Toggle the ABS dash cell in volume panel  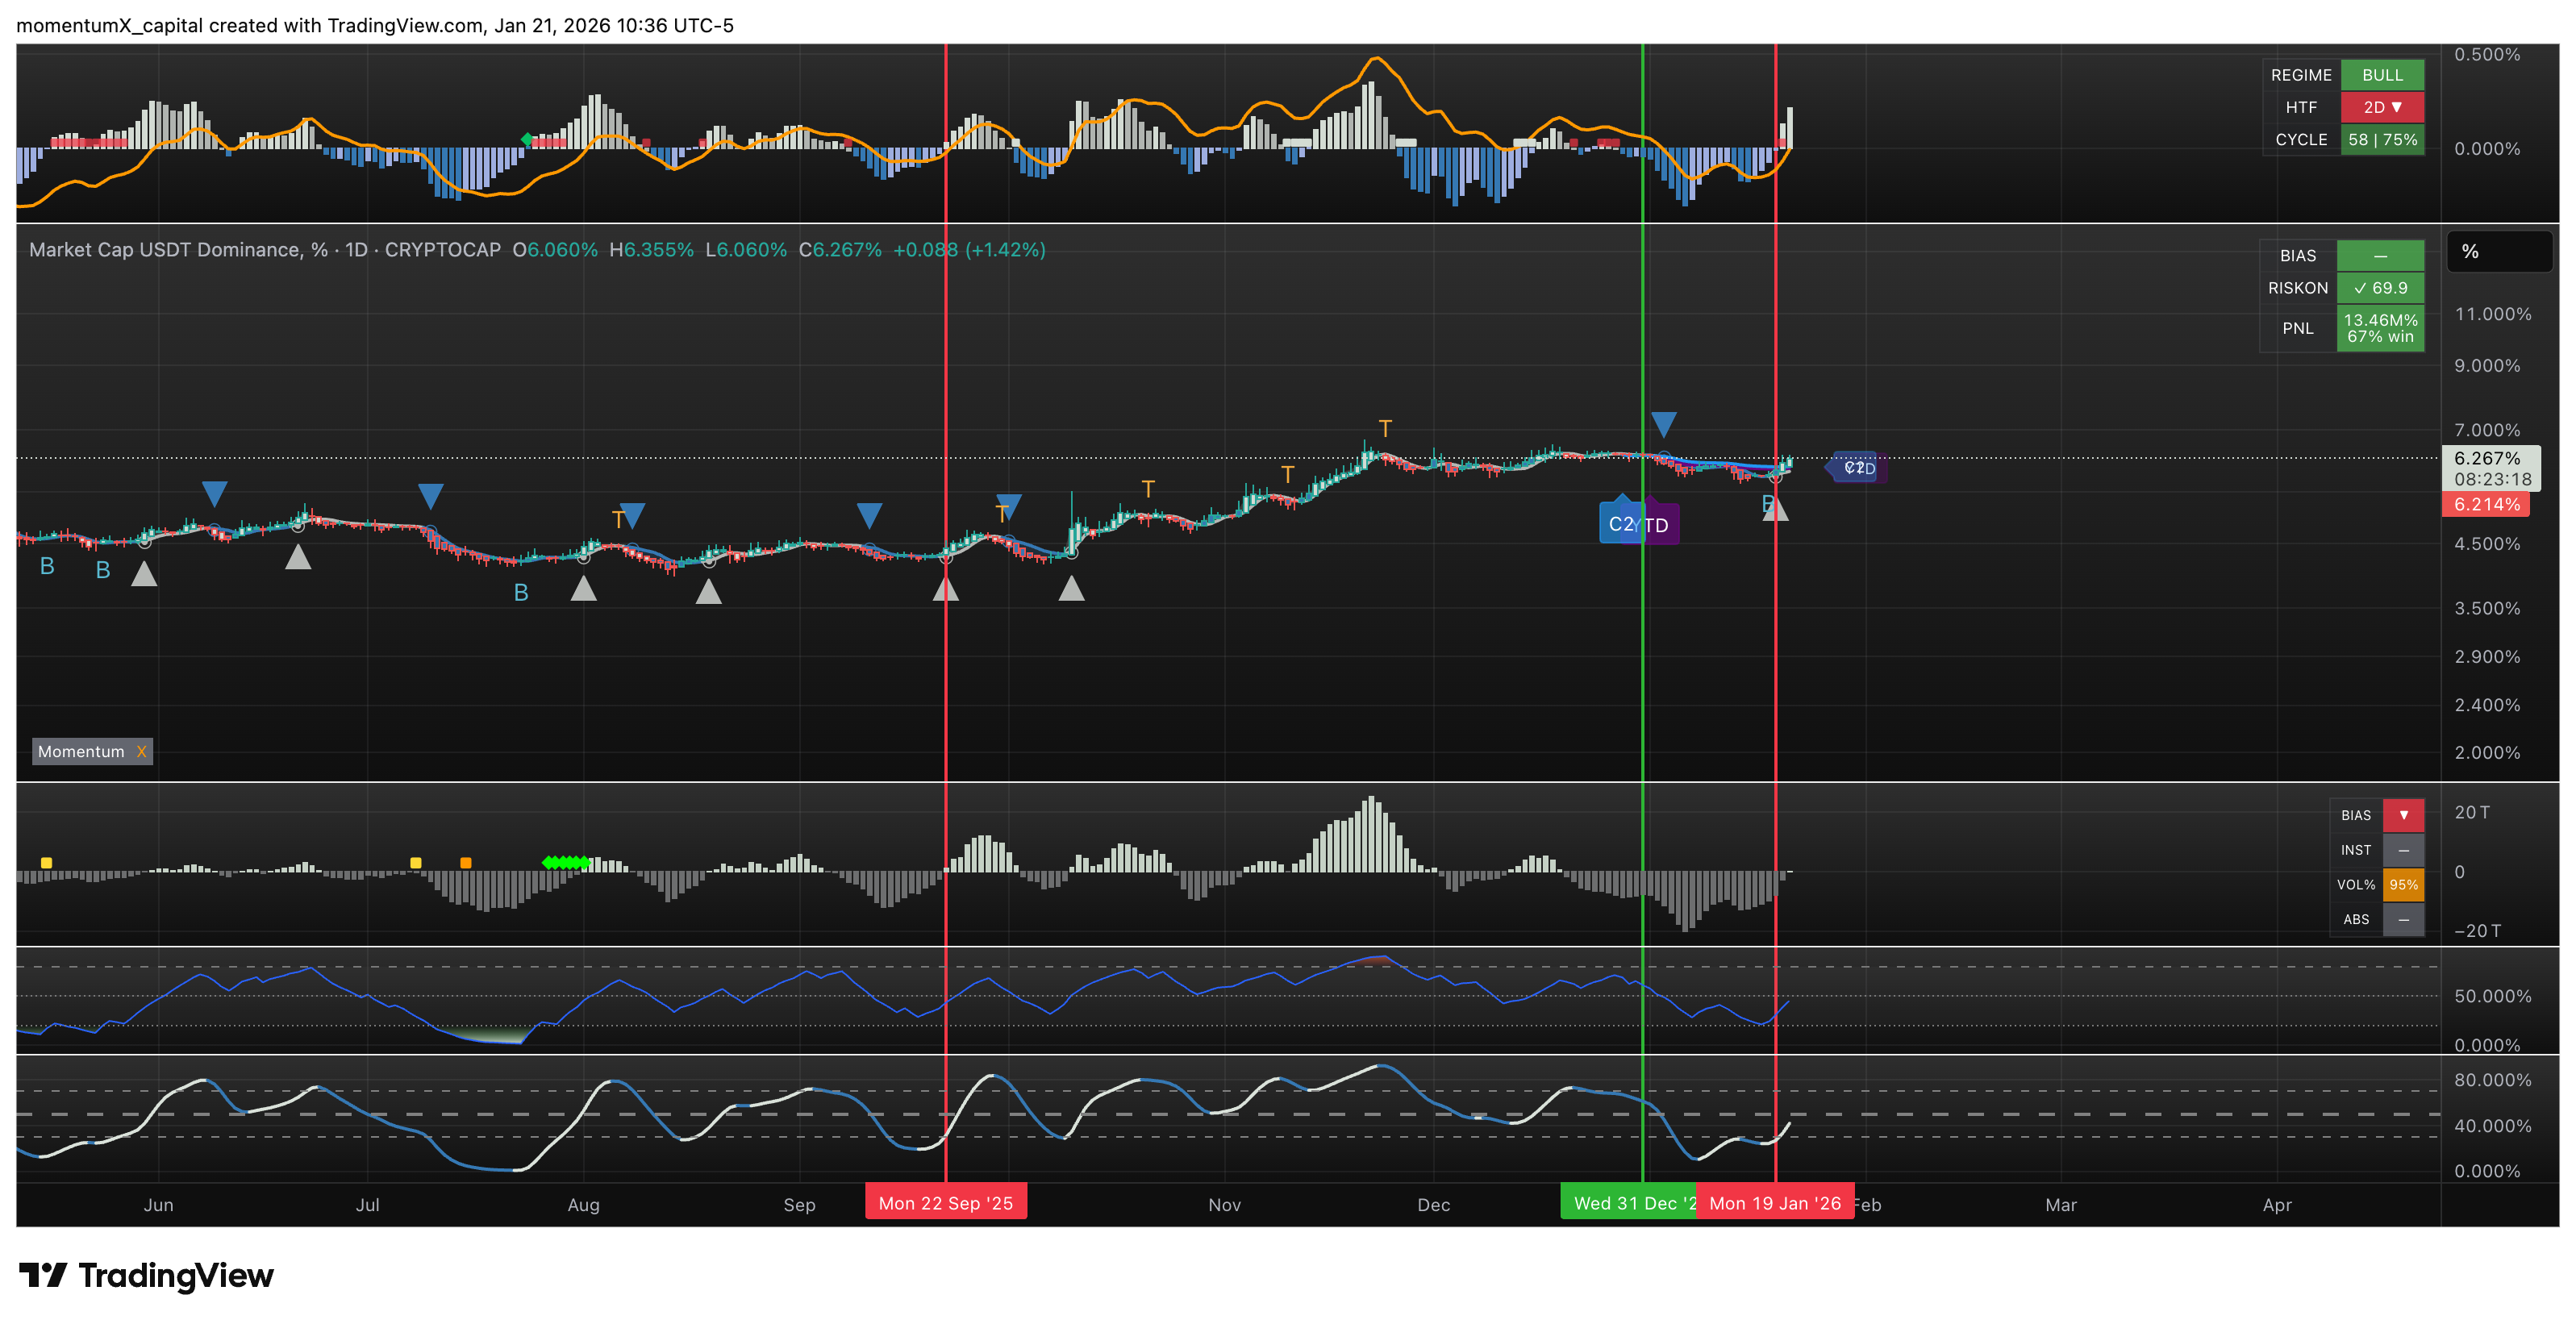point(2403,919)
